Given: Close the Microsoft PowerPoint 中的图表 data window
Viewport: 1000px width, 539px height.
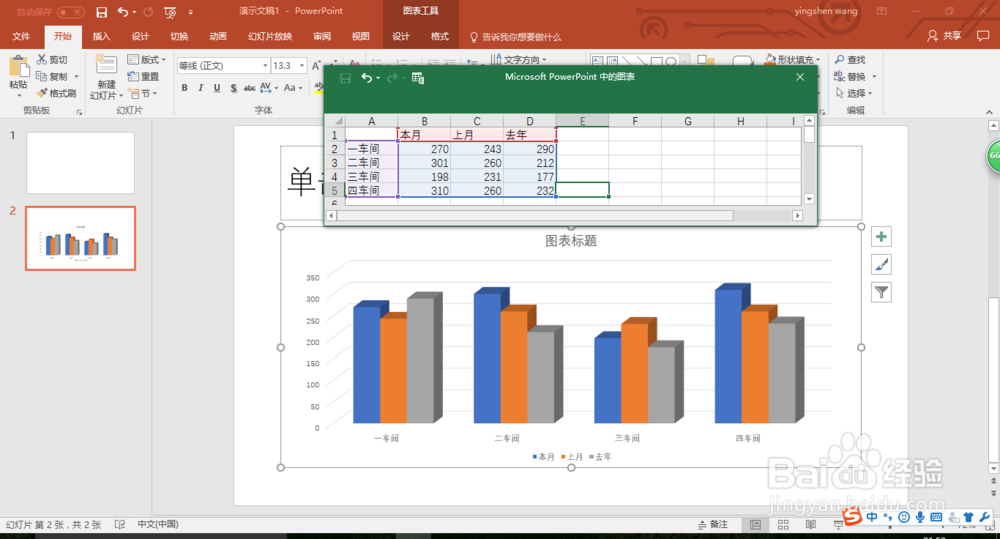Looking at the screenshot, I should click(x=800, y=77).
